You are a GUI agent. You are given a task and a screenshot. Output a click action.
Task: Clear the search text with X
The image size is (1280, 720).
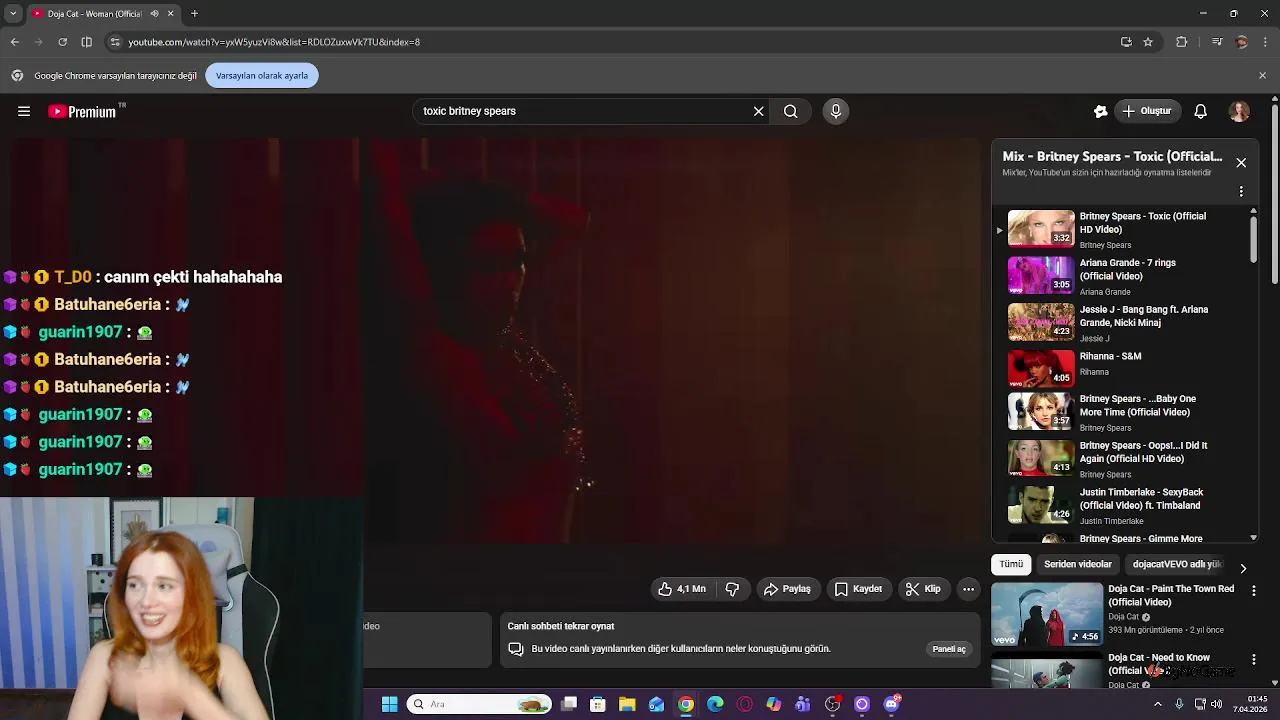coord(759,111)
